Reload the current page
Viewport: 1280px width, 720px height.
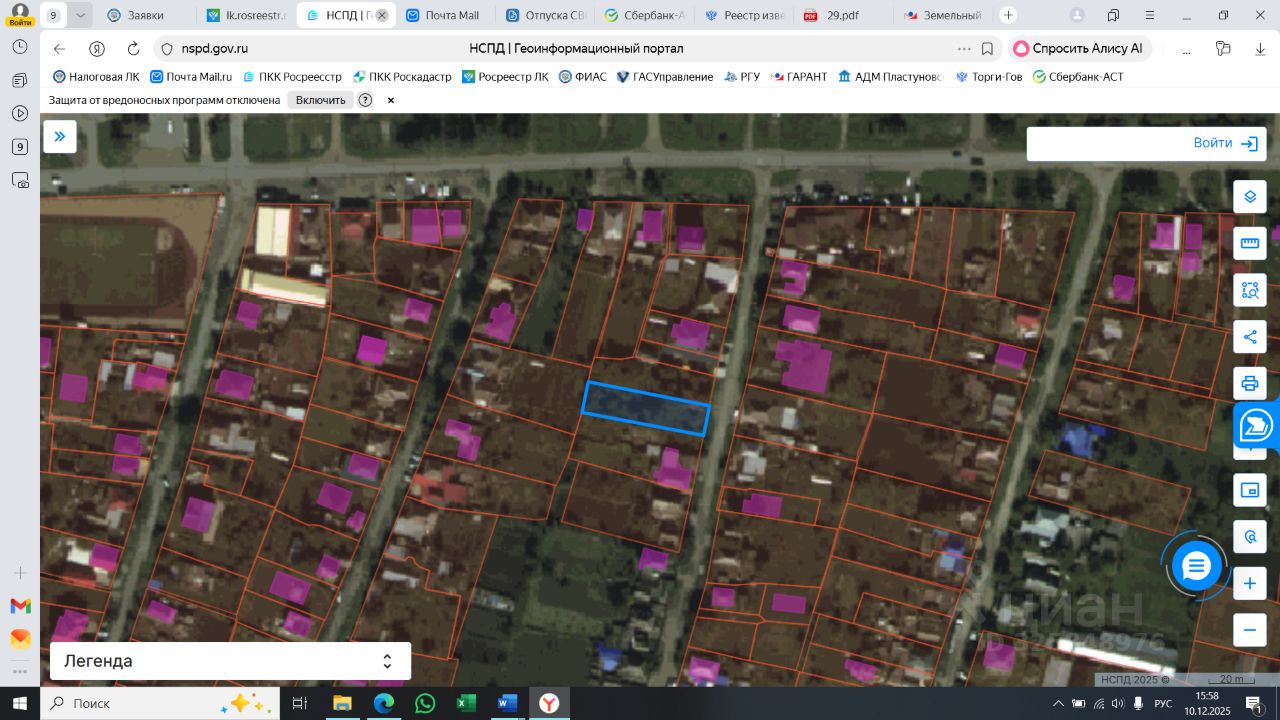click(133, 49)
